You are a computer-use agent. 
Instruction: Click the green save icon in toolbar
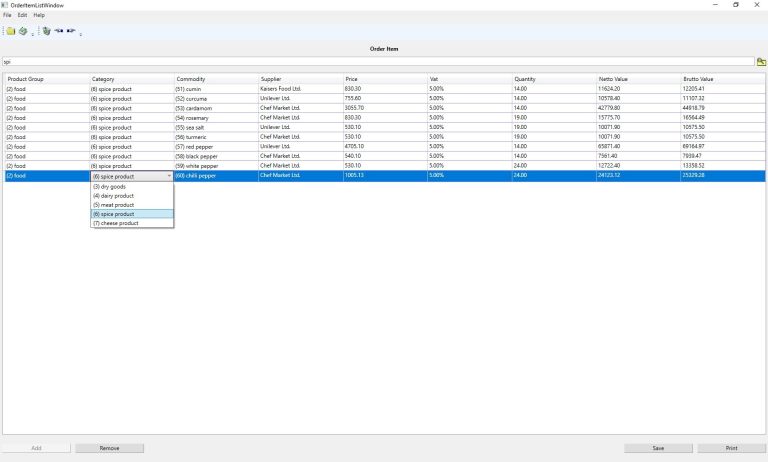coord(22,31)
